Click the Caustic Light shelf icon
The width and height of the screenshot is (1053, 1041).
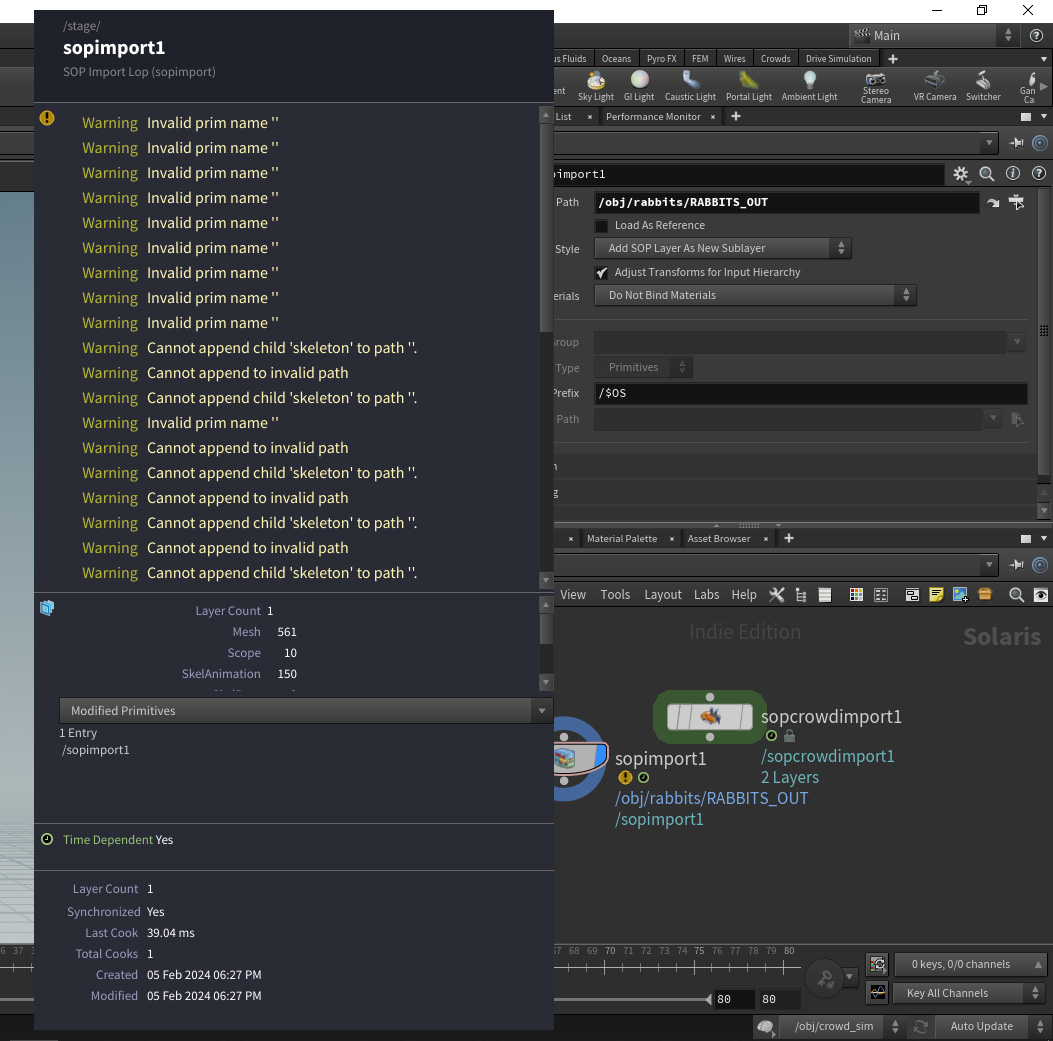pos(690,86)
